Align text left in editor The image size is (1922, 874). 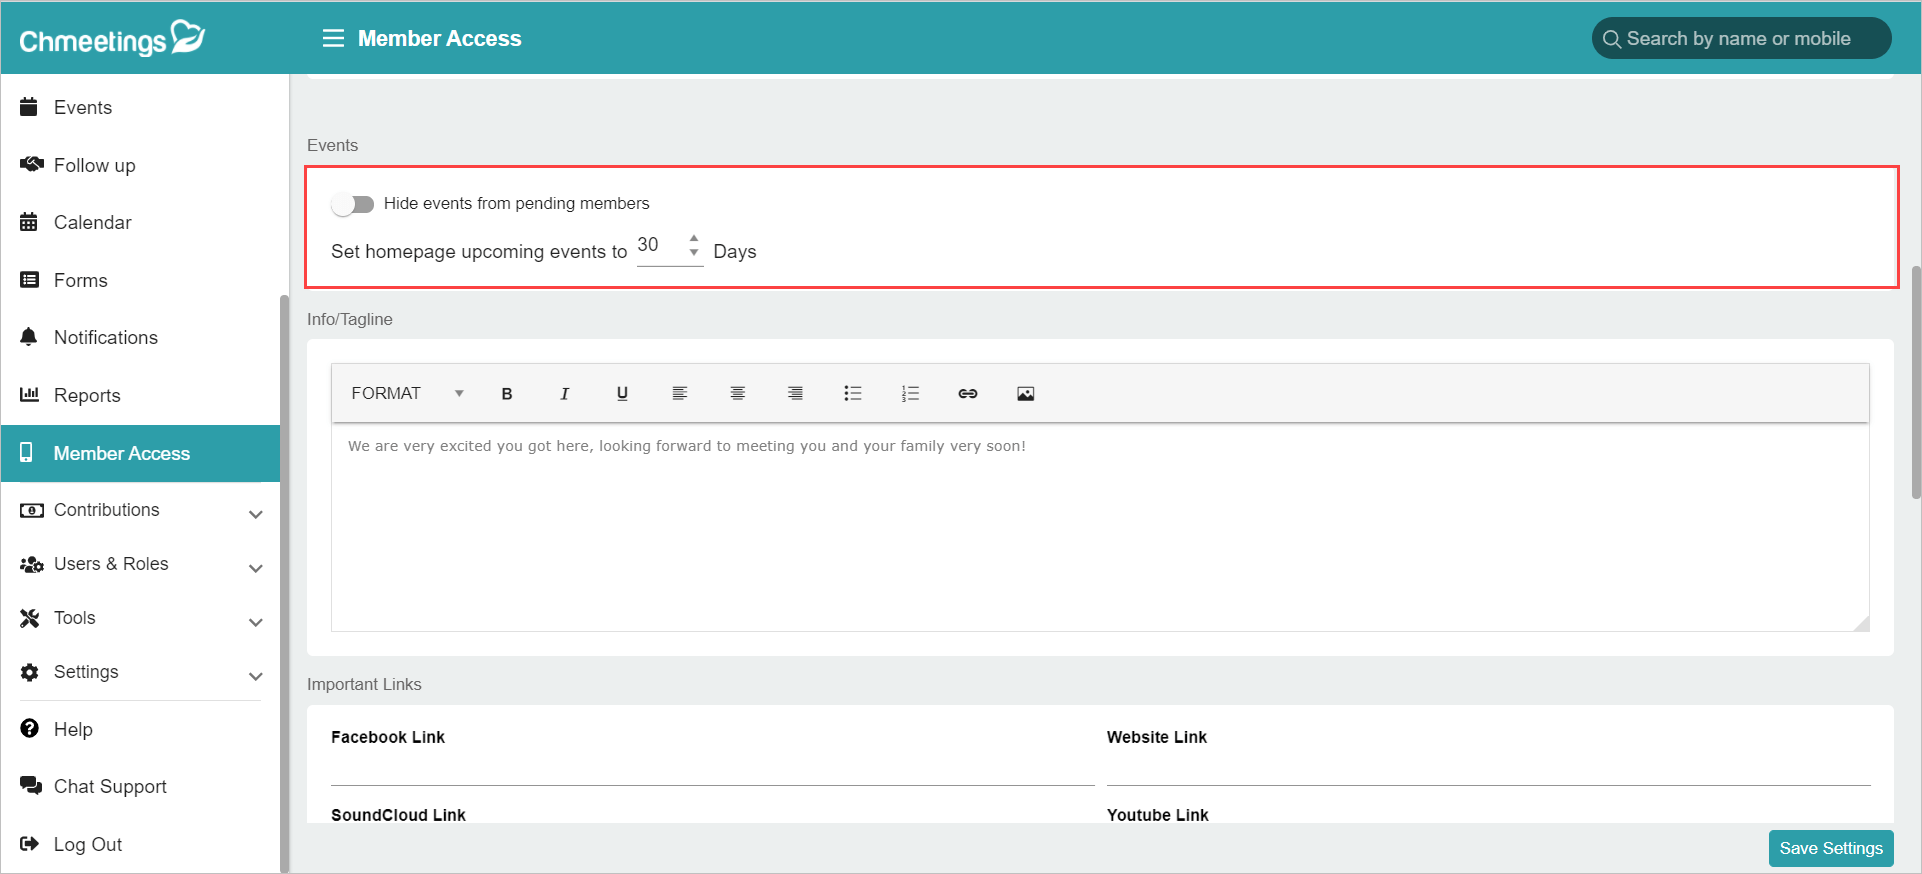coord(680,394)
